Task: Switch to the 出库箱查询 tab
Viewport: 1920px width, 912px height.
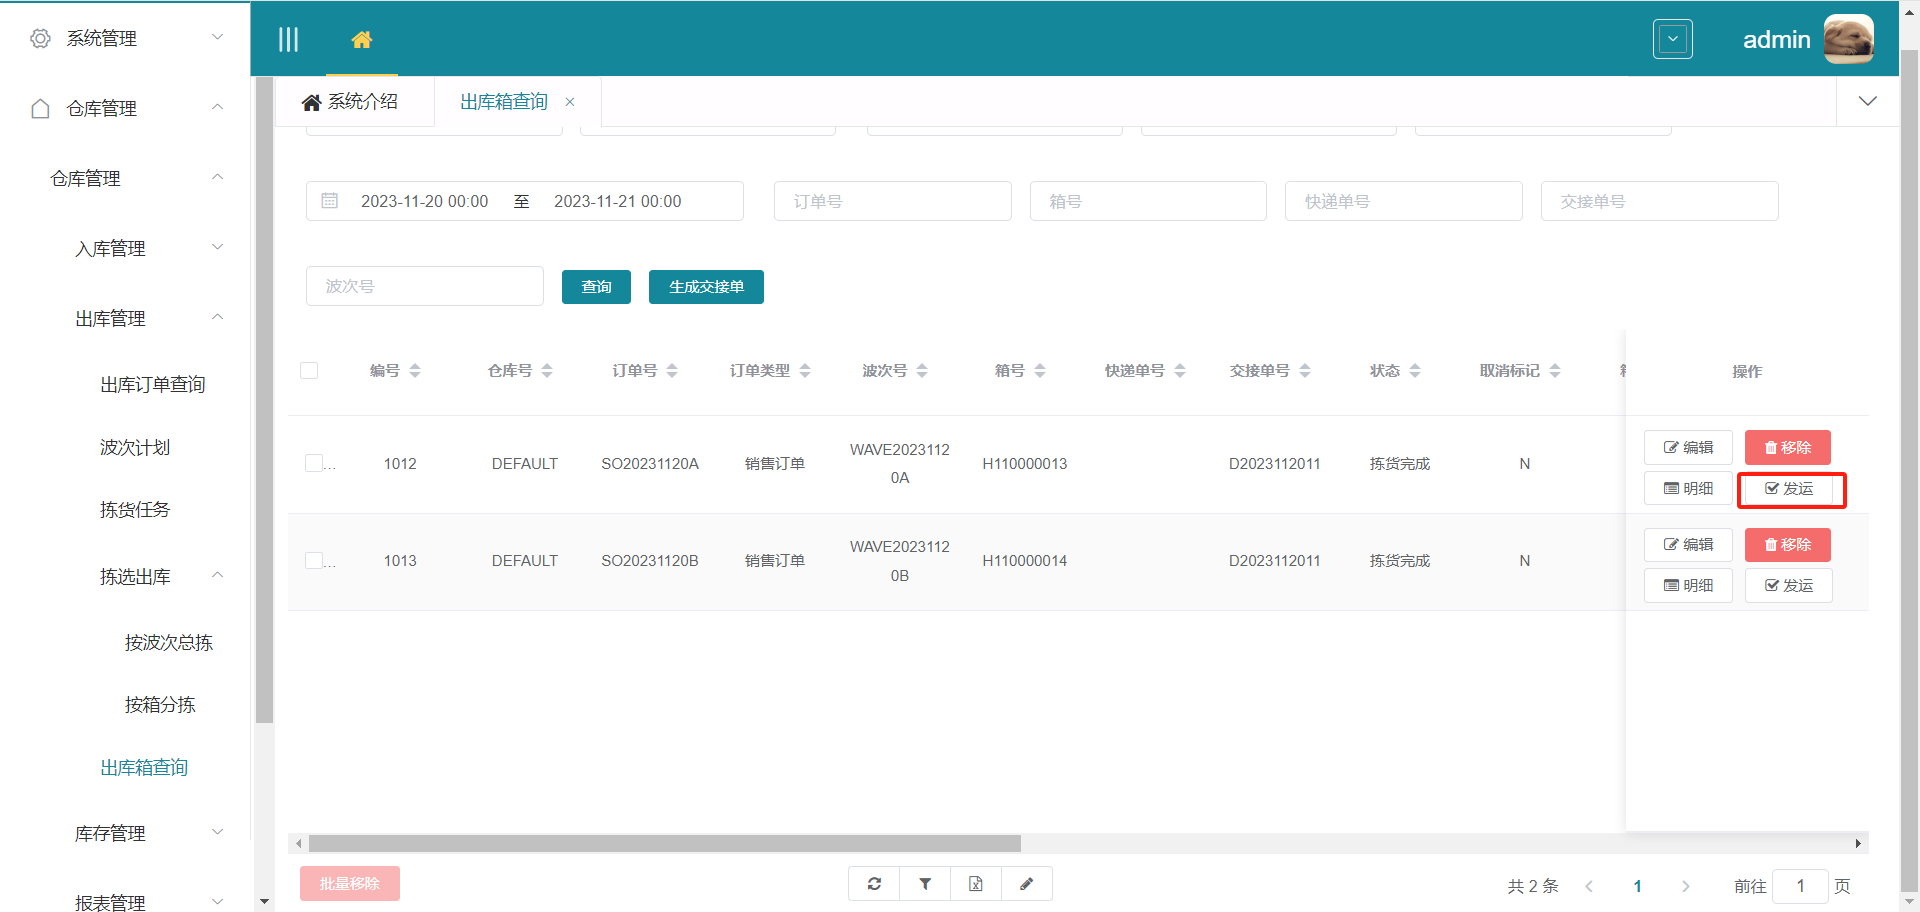Action: (x=503, y=101)
